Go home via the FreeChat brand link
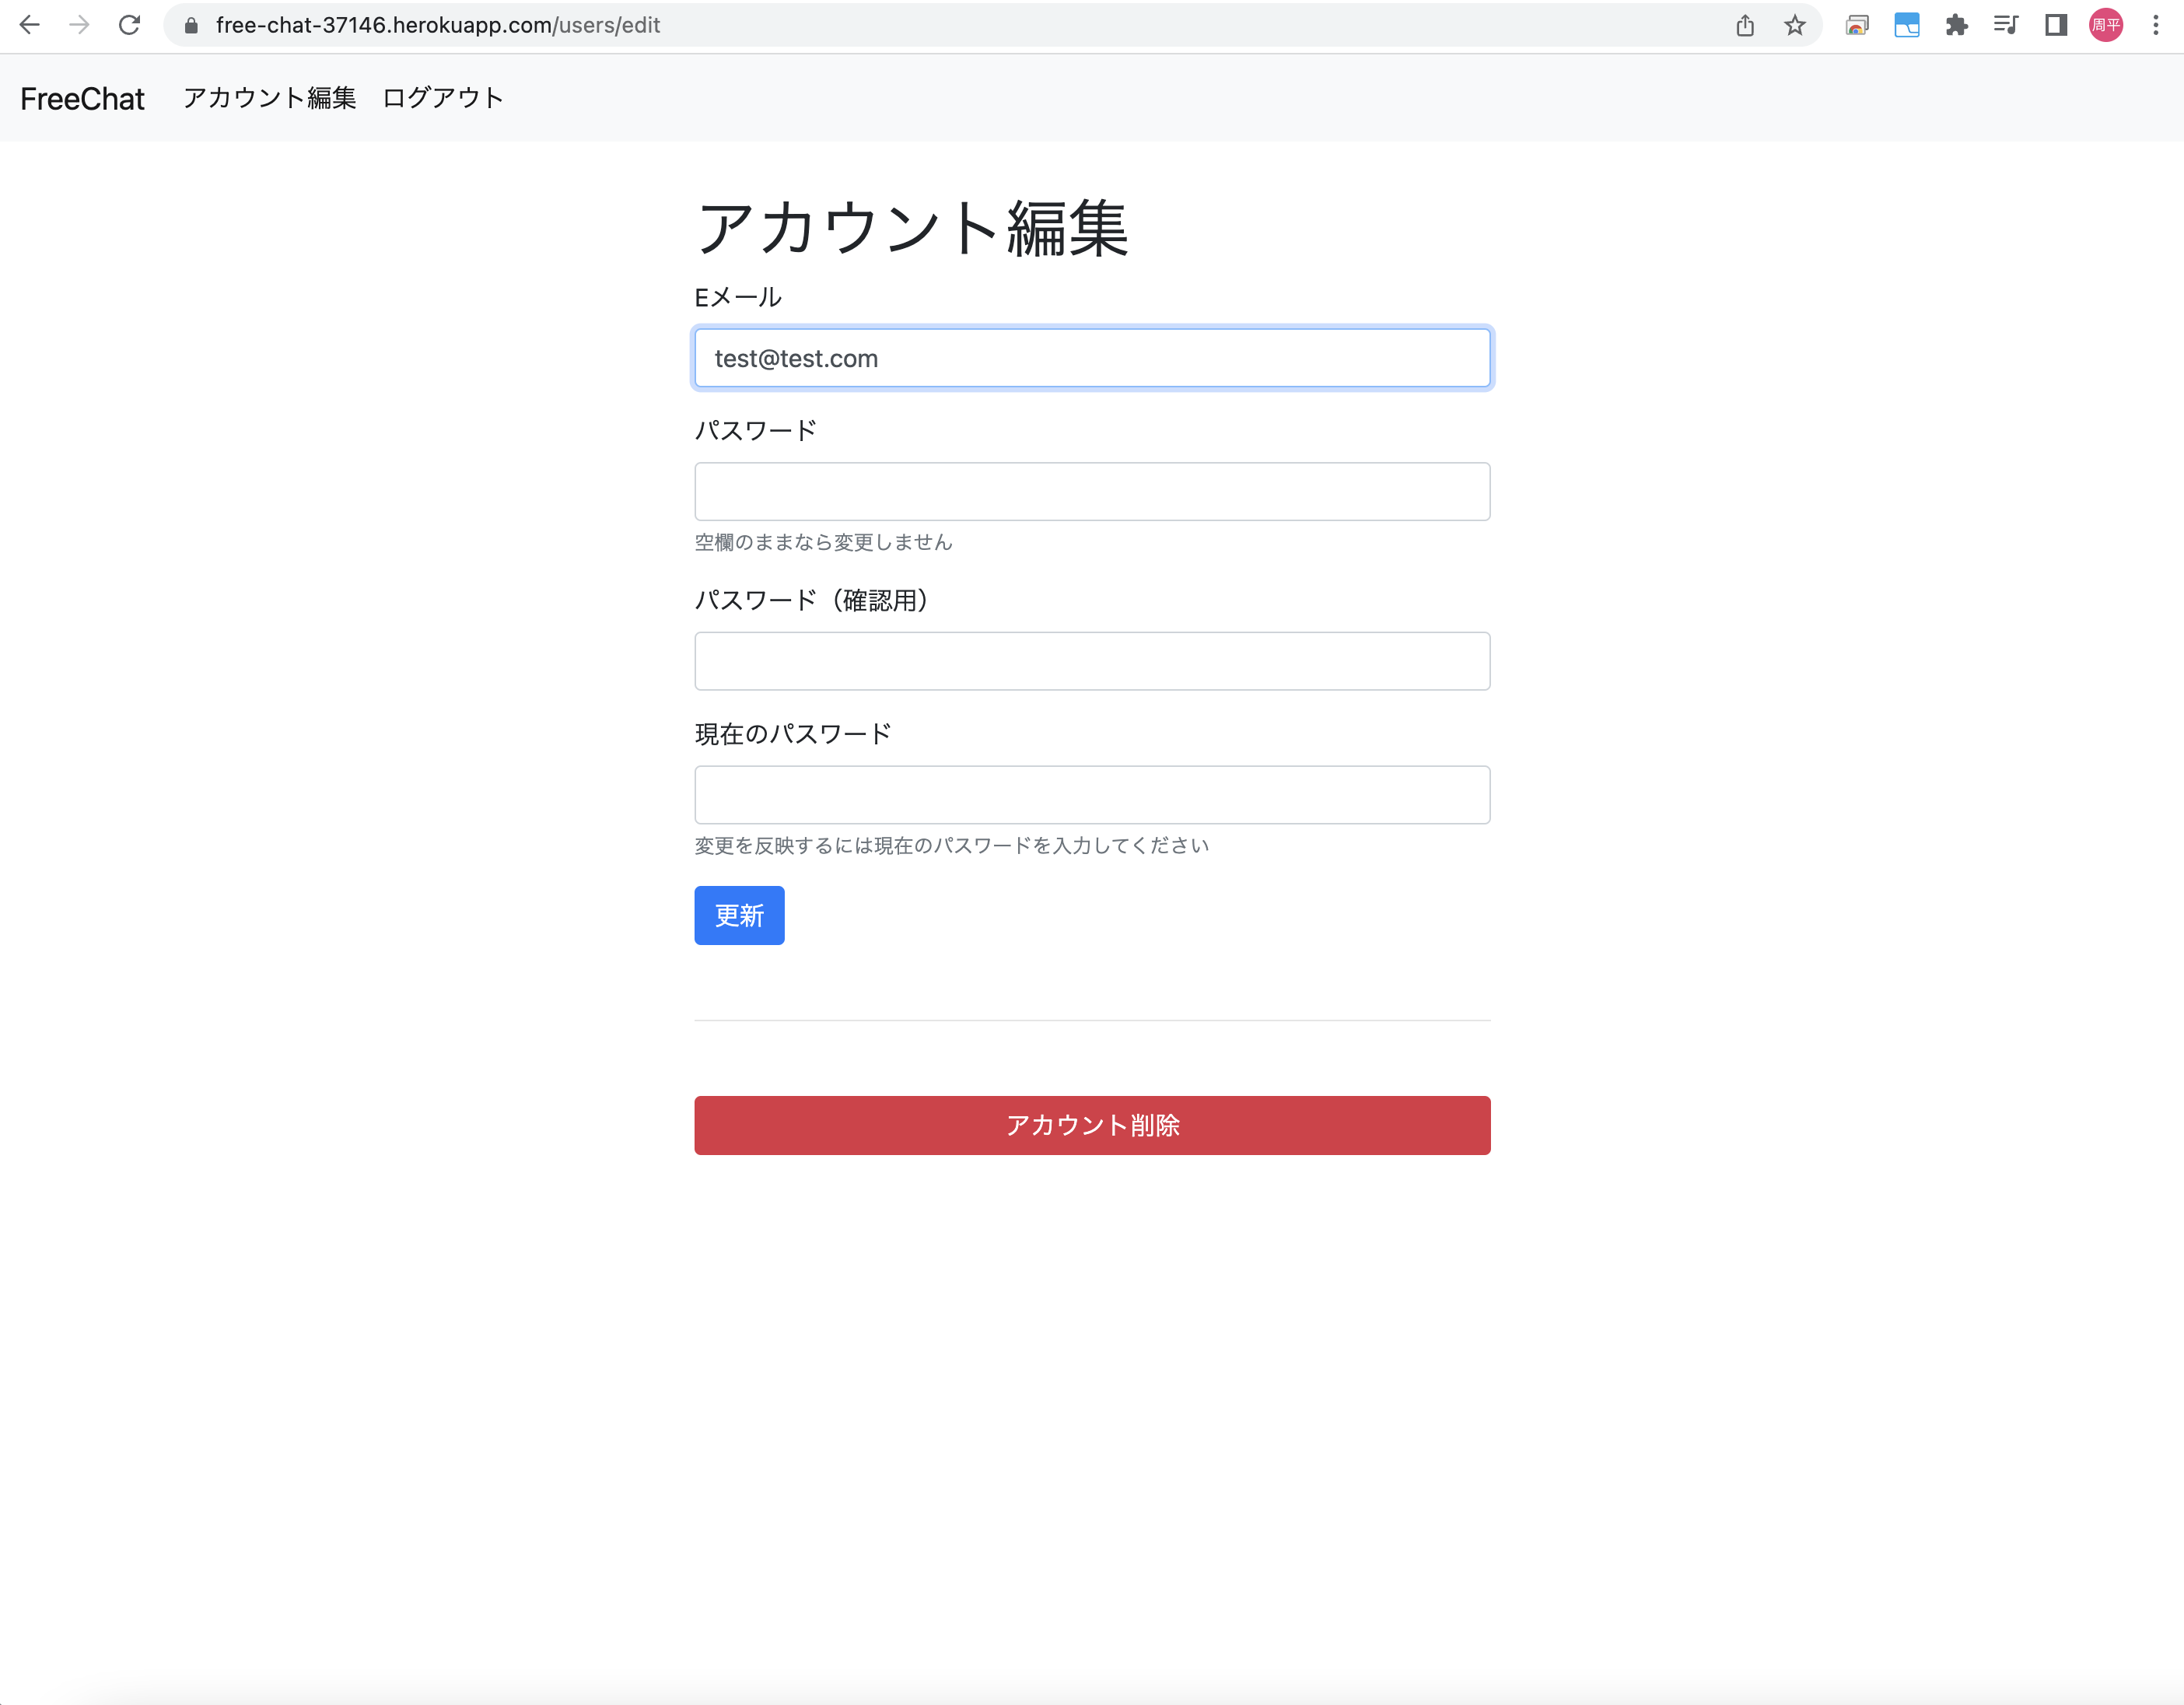Viewport: 2184px width, 1705px height. point(82,98)
